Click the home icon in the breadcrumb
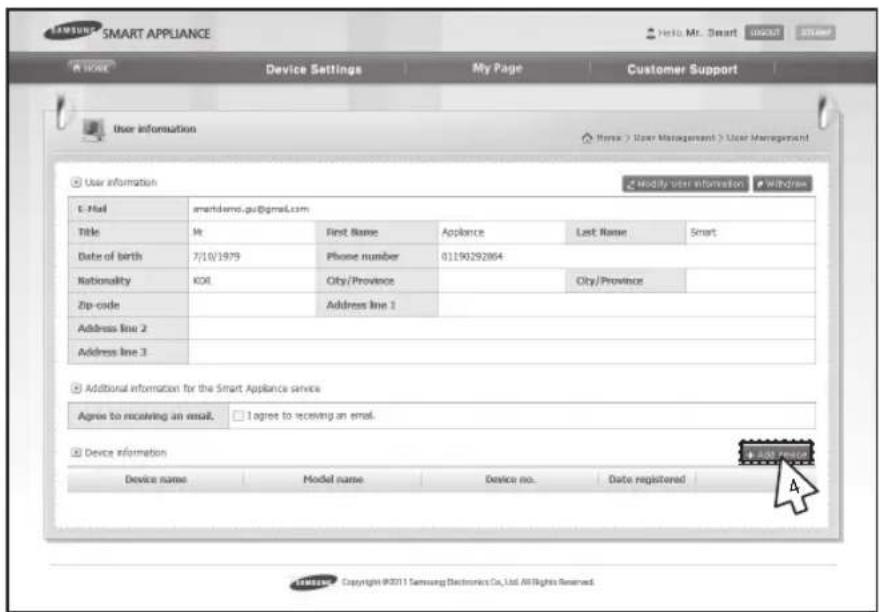 (x=588, y=138)
